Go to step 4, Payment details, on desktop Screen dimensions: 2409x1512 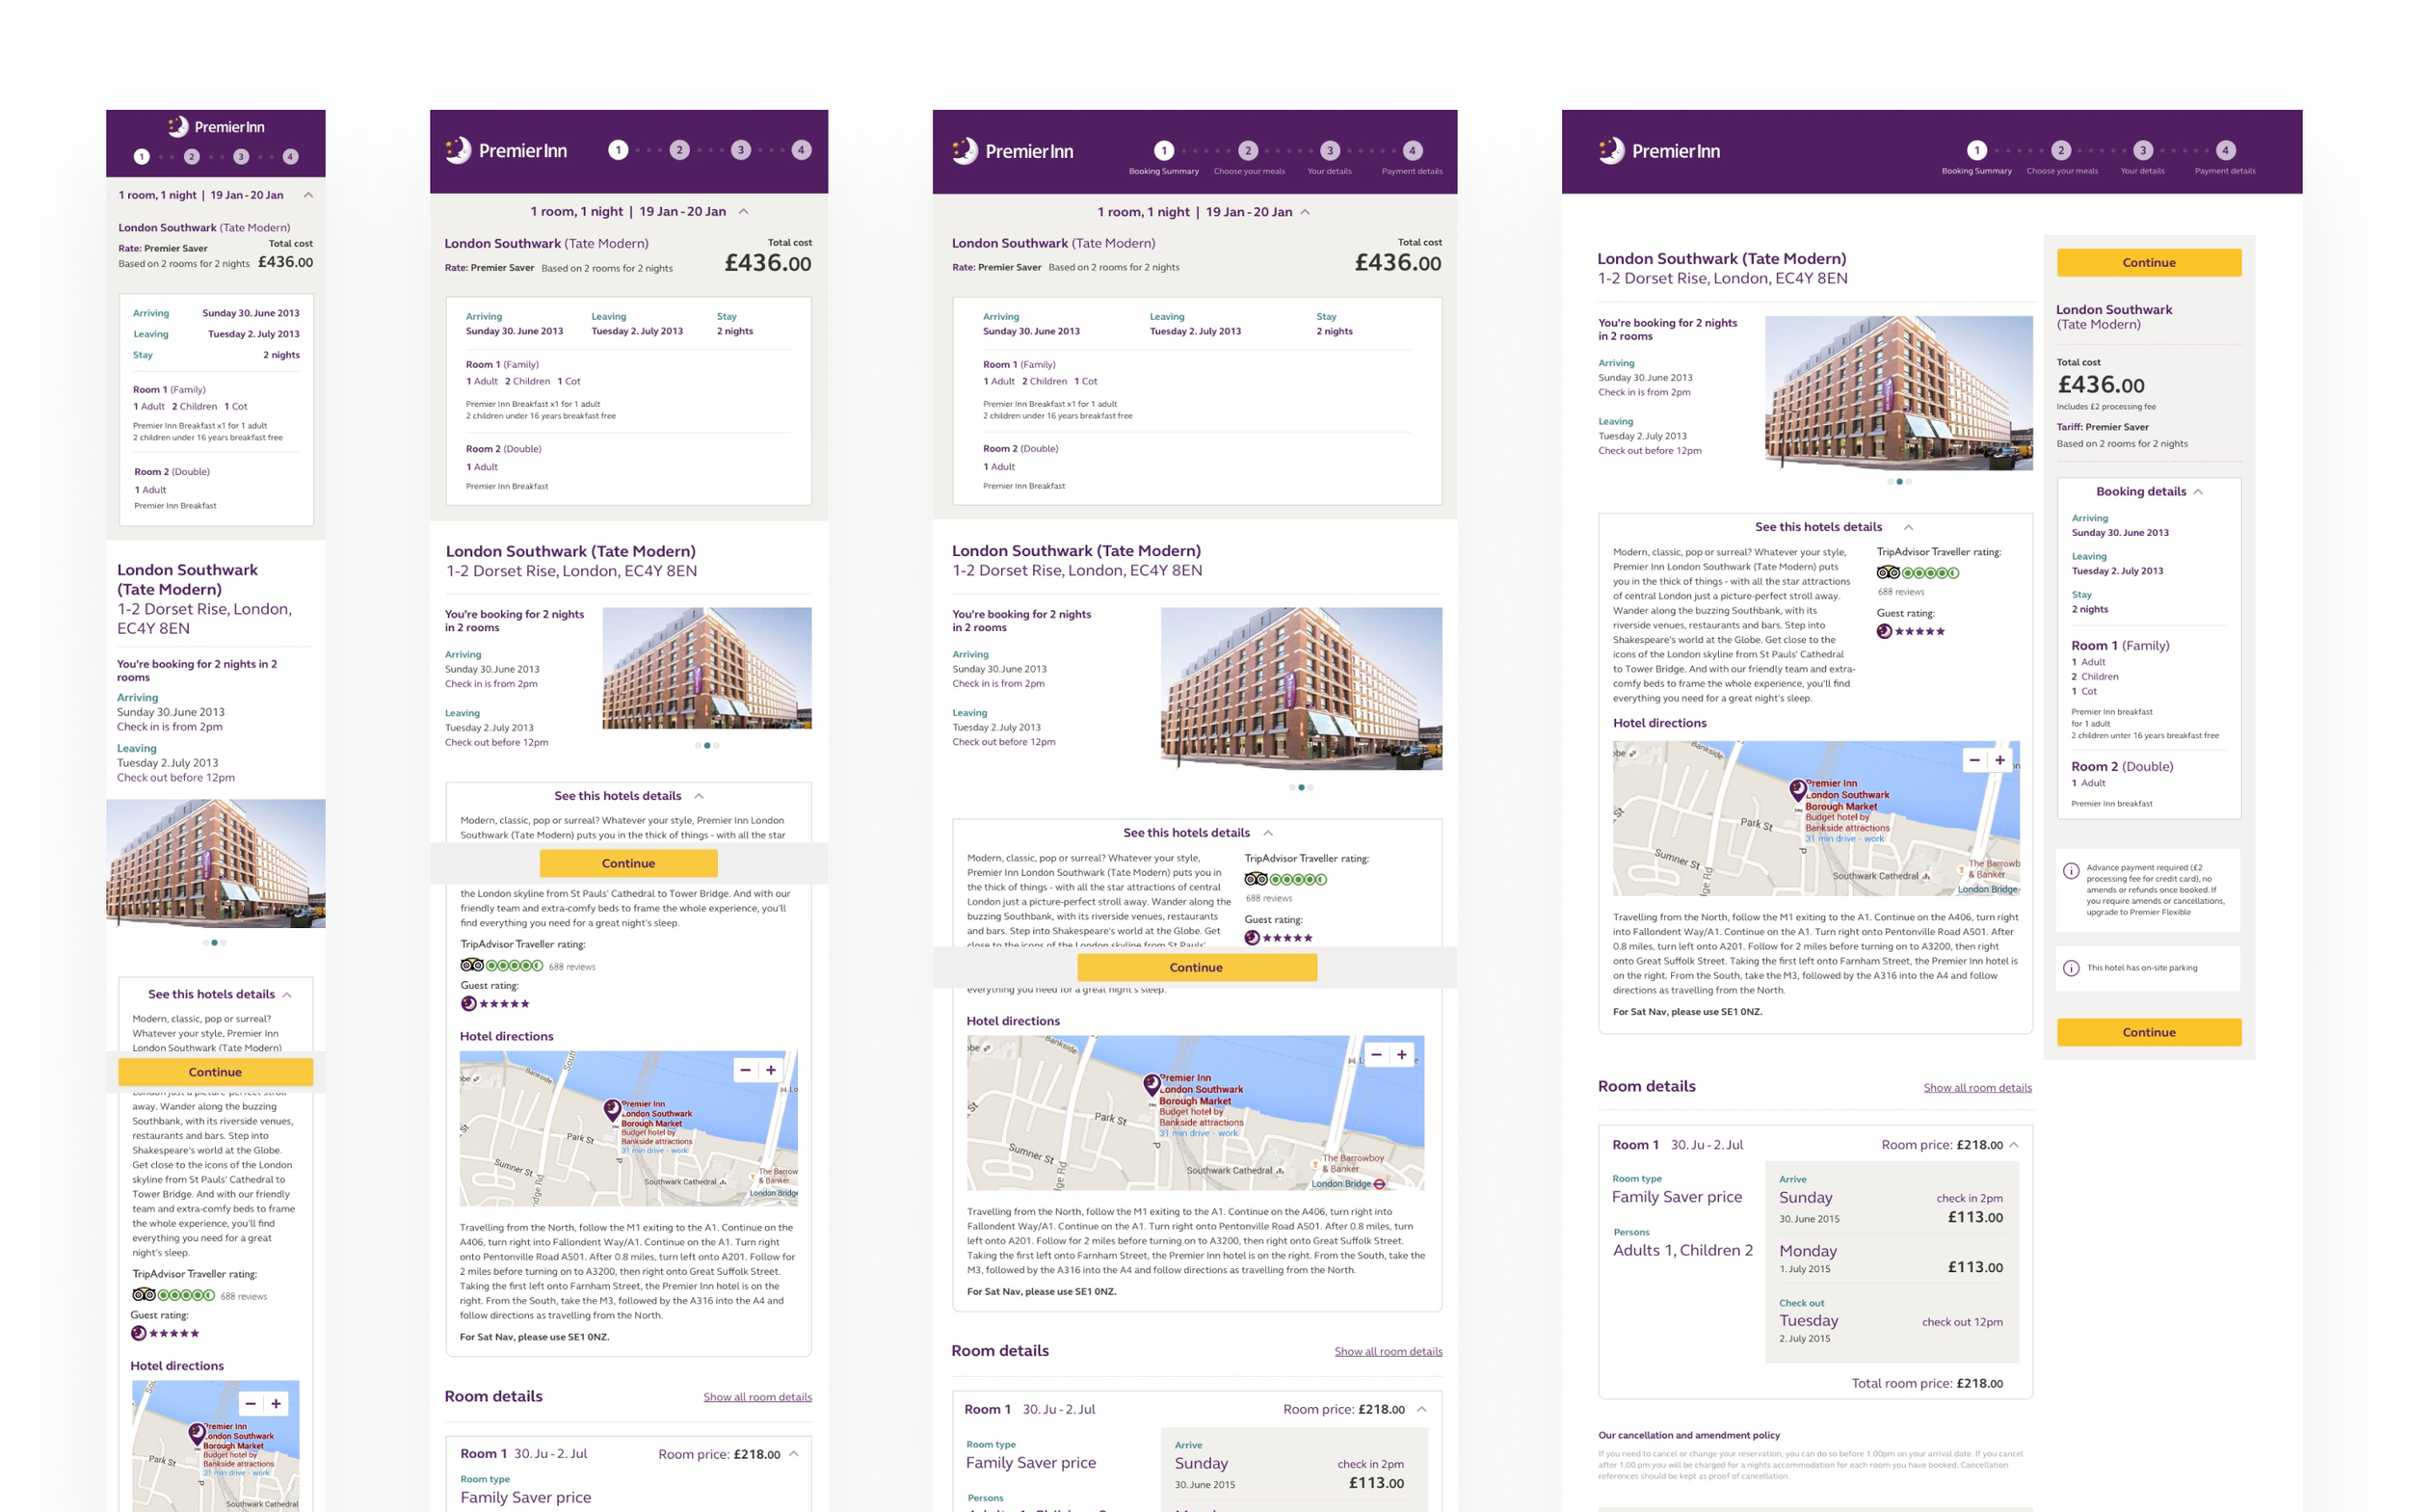2224,151
